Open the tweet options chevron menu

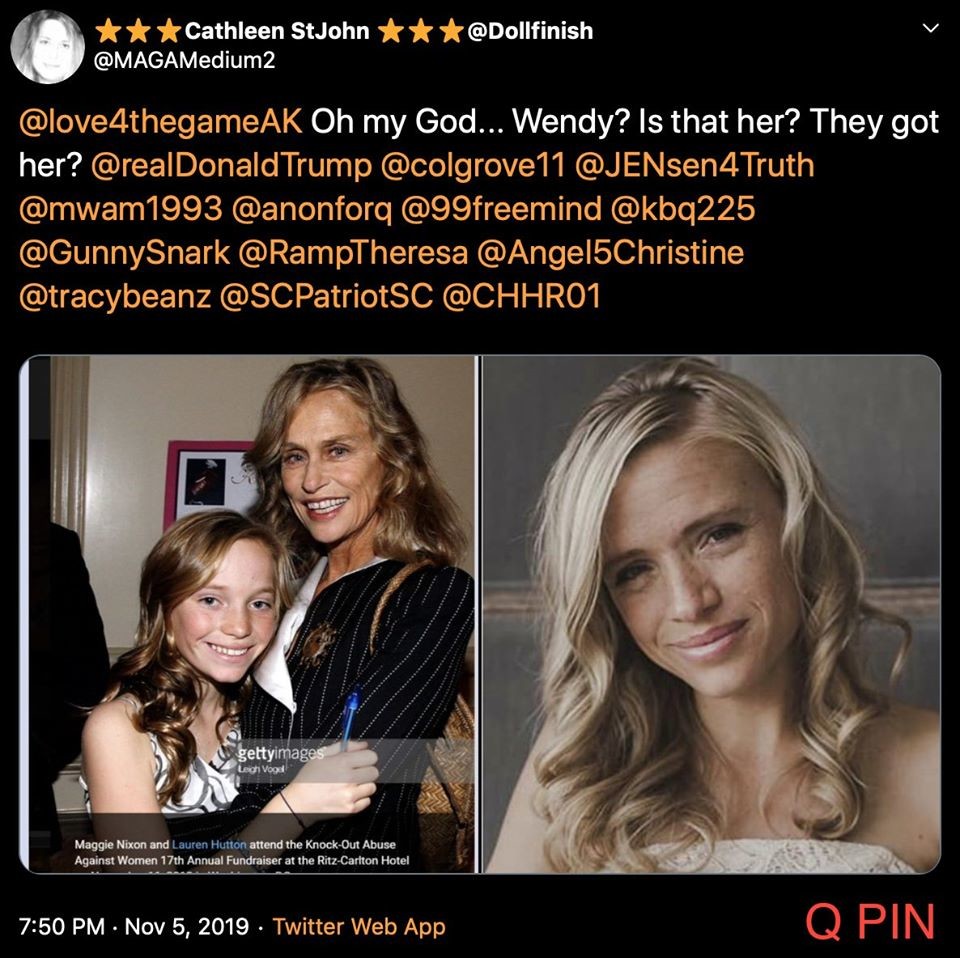click(x=931, y=31)
